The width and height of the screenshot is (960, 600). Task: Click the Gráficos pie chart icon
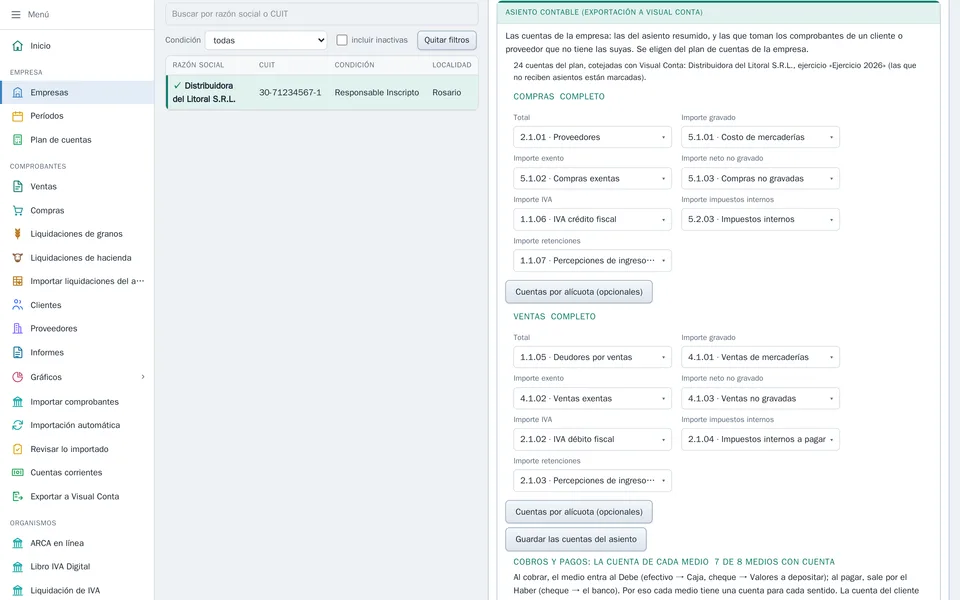[18, 377]
